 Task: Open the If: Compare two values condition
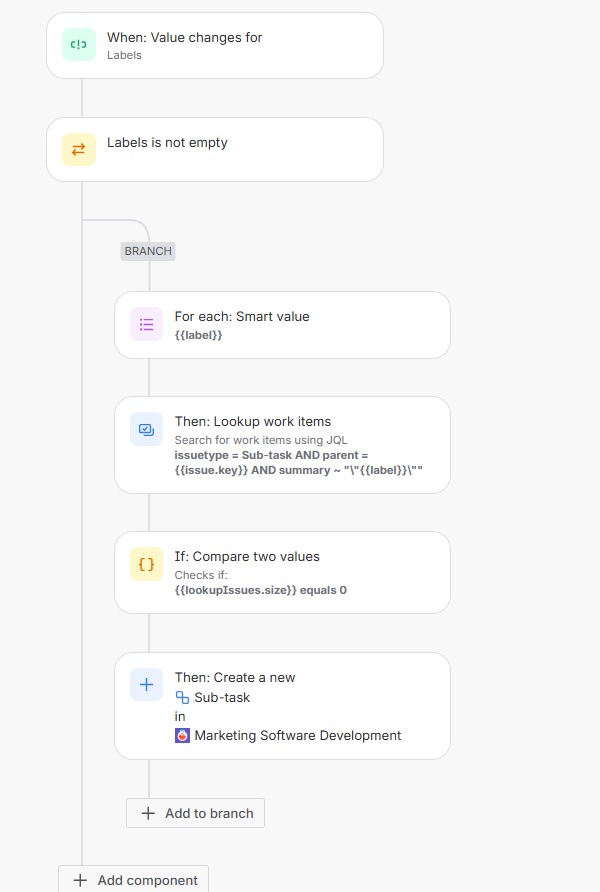(x=284, y=571)
